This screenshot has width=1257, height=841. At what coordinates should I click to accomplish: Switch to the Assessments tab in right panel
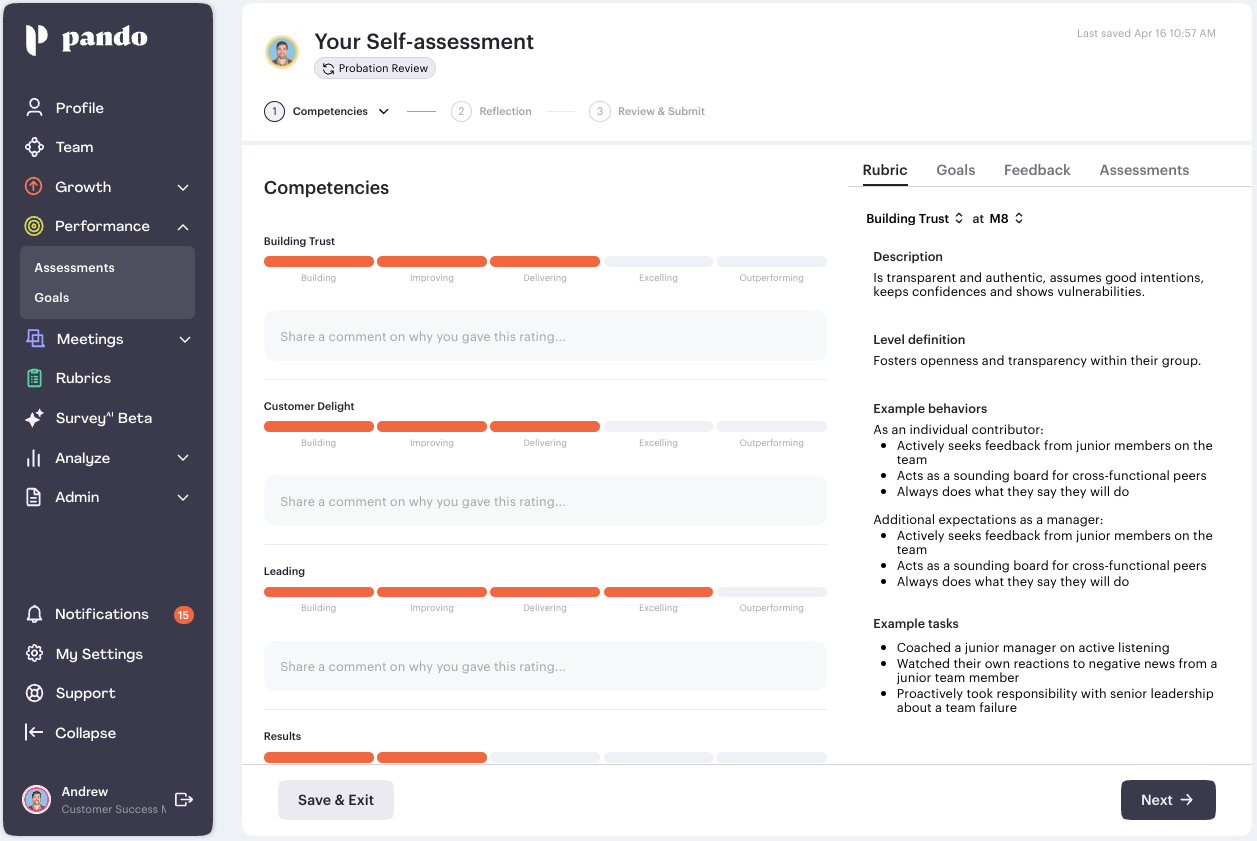point(1144,170)
